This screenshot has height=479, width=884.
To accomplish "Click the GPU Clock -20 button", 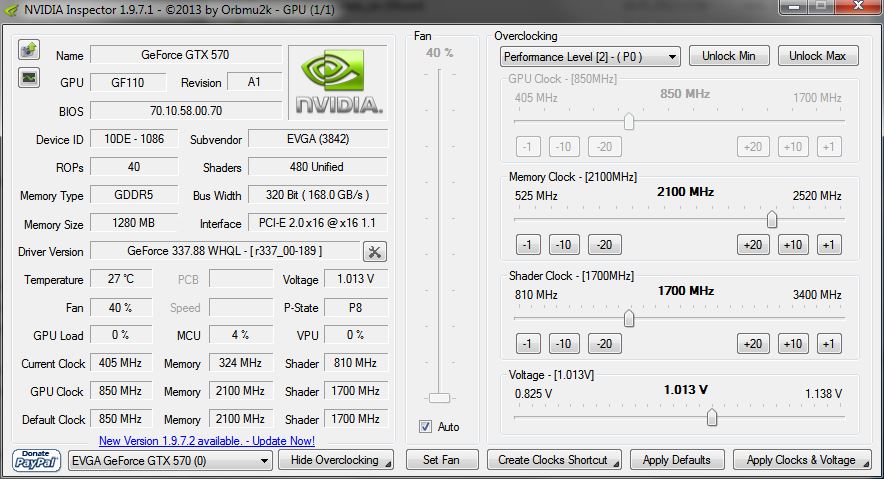I will pos(604,147).
